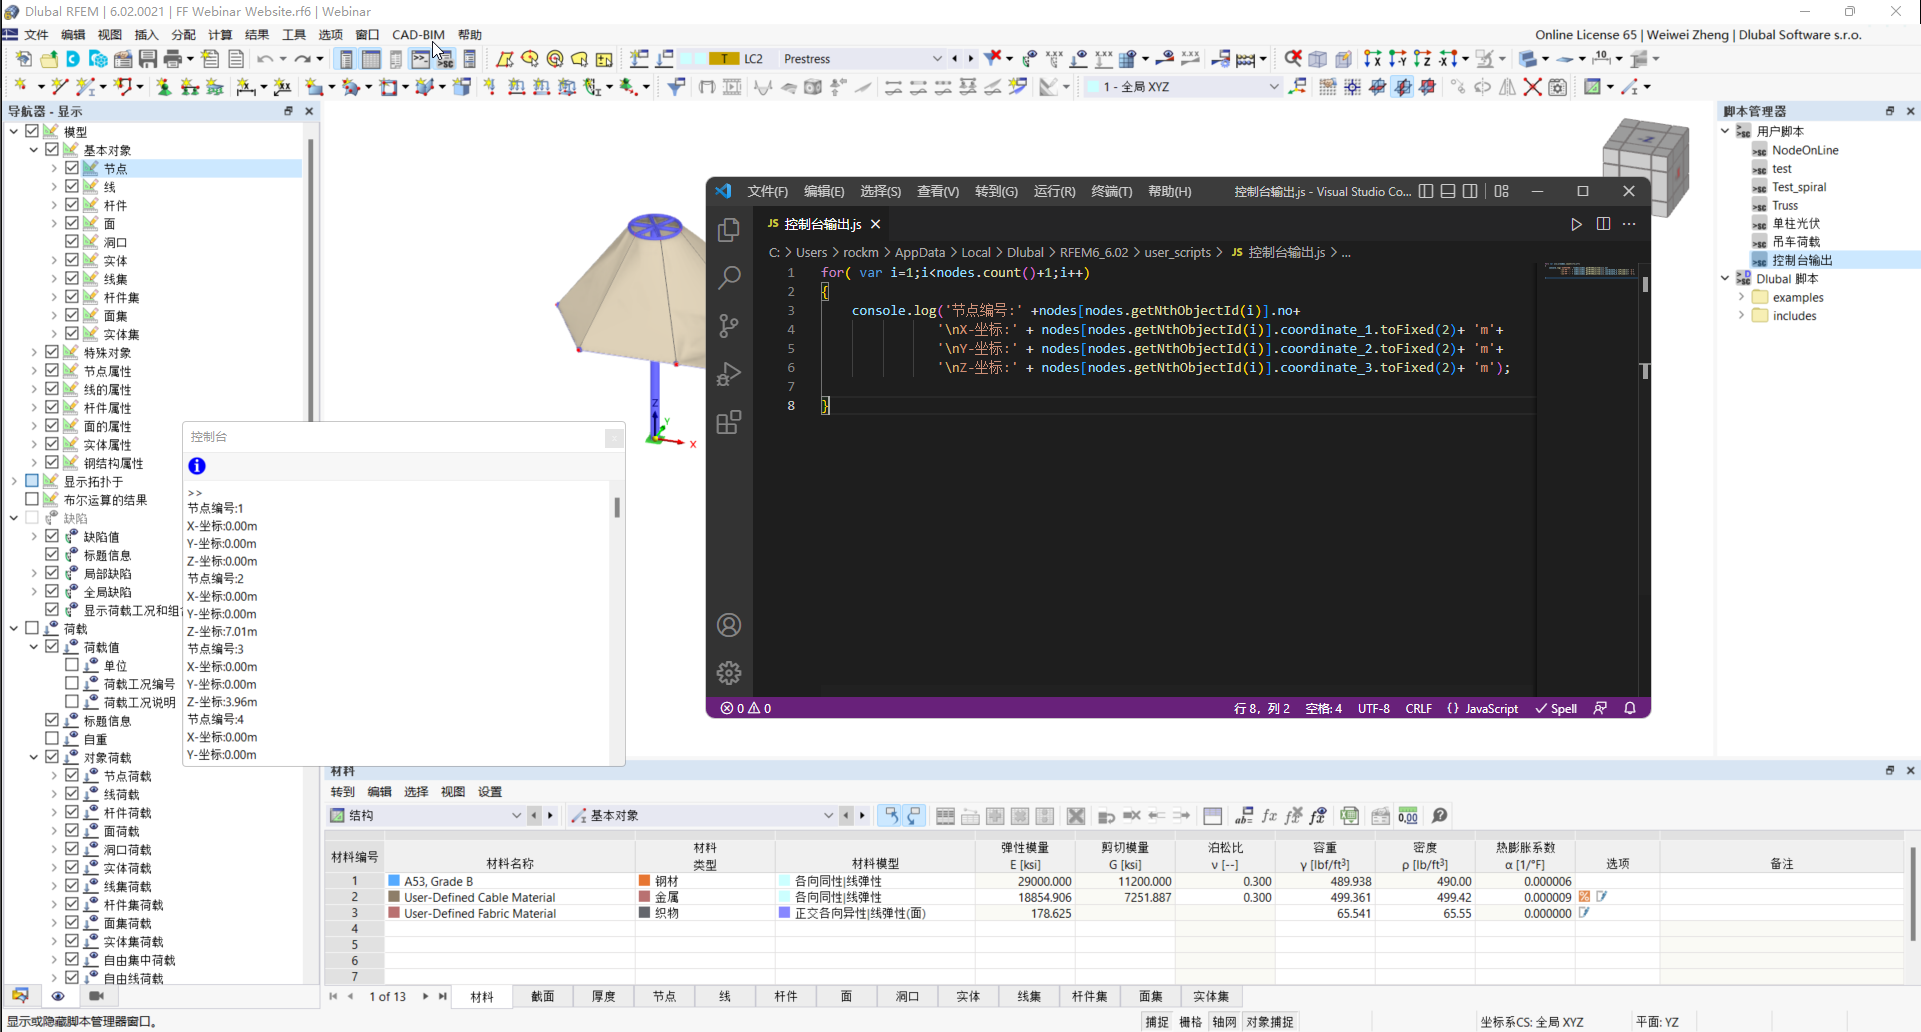Screen dimensions: 1921x1032
Task: Click the help icon in materials table toolbar
Action: click(1440, 816)
